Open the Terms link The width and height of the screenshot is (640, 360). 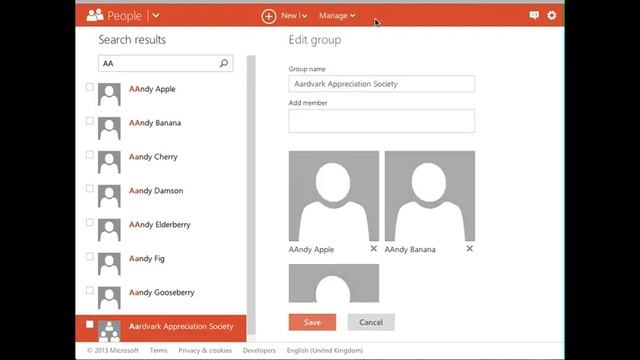click(158, 350)
